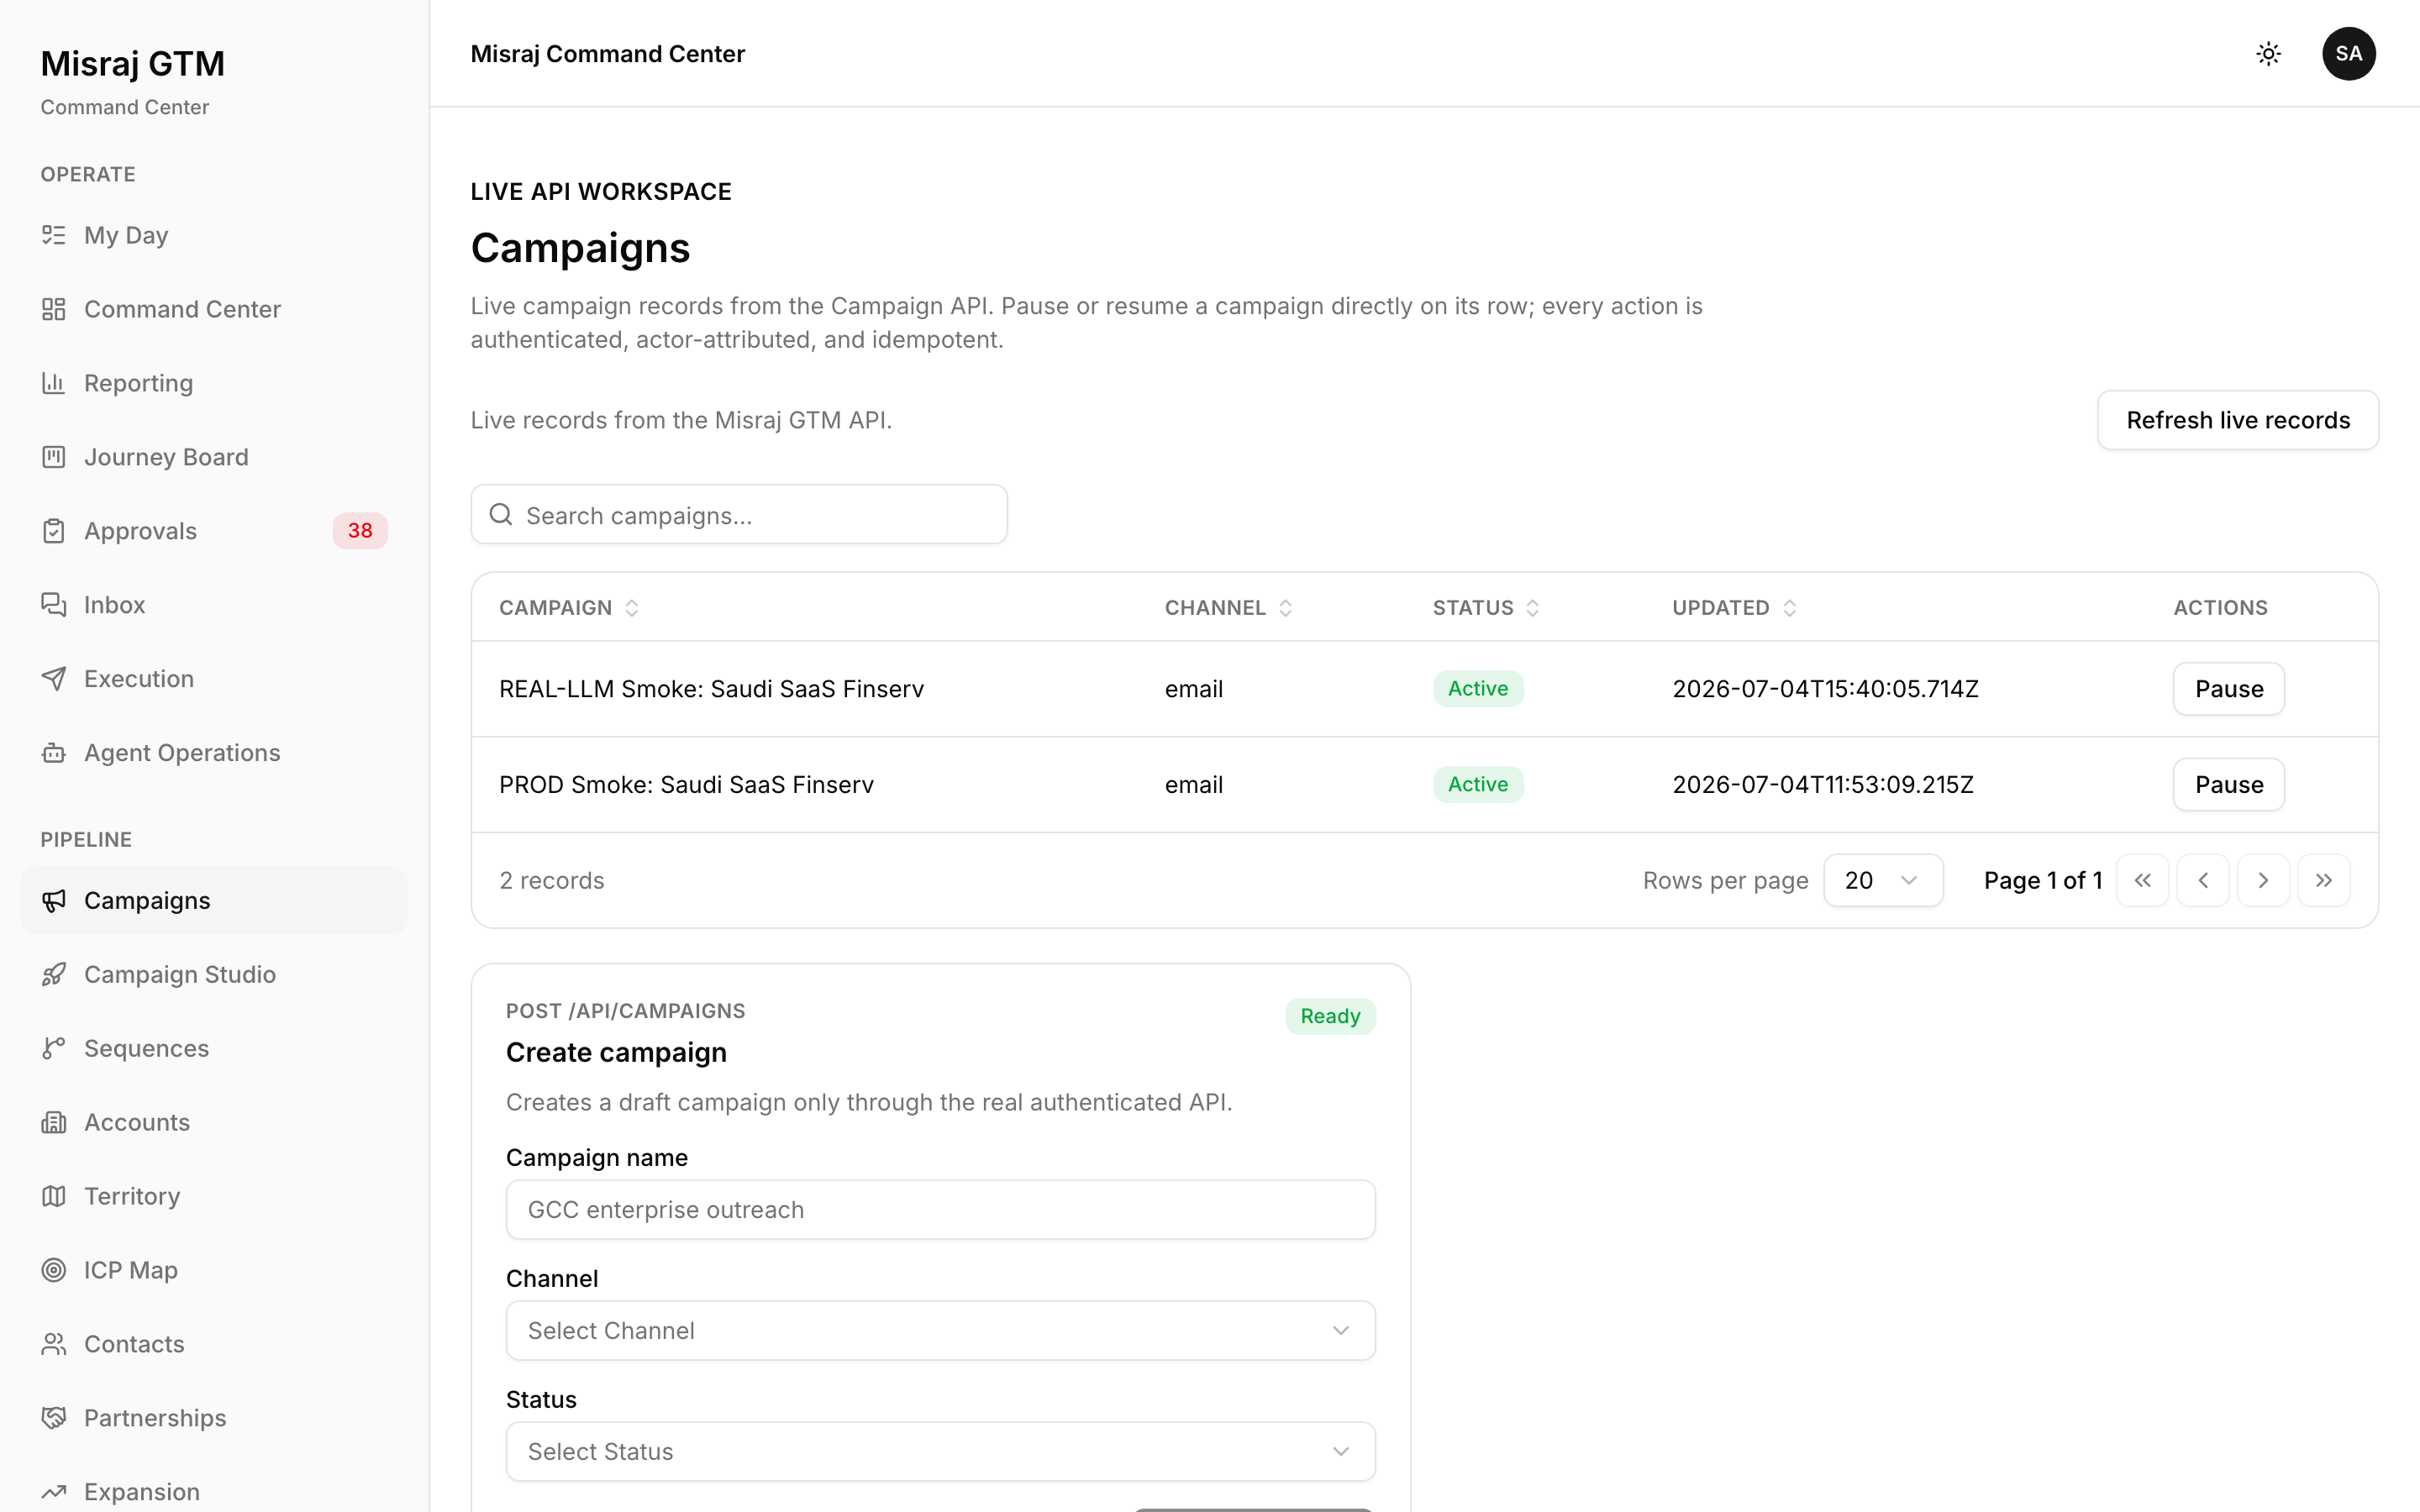Click the Approvals clipboard icon
Viewport: 2420px width, 1512px height.
pos(54,531)
